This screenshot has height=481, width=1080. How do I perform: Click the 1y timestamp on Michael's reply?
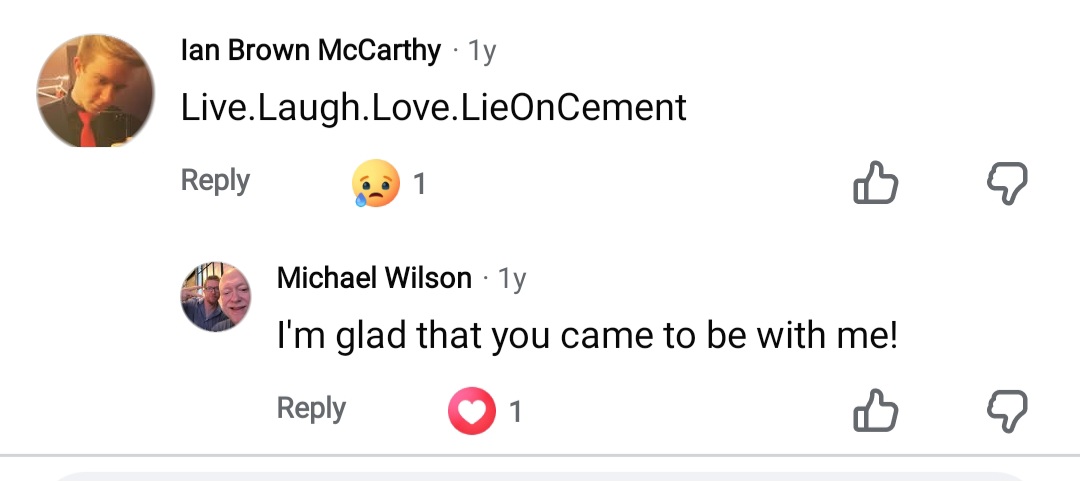tap(512, 279)
